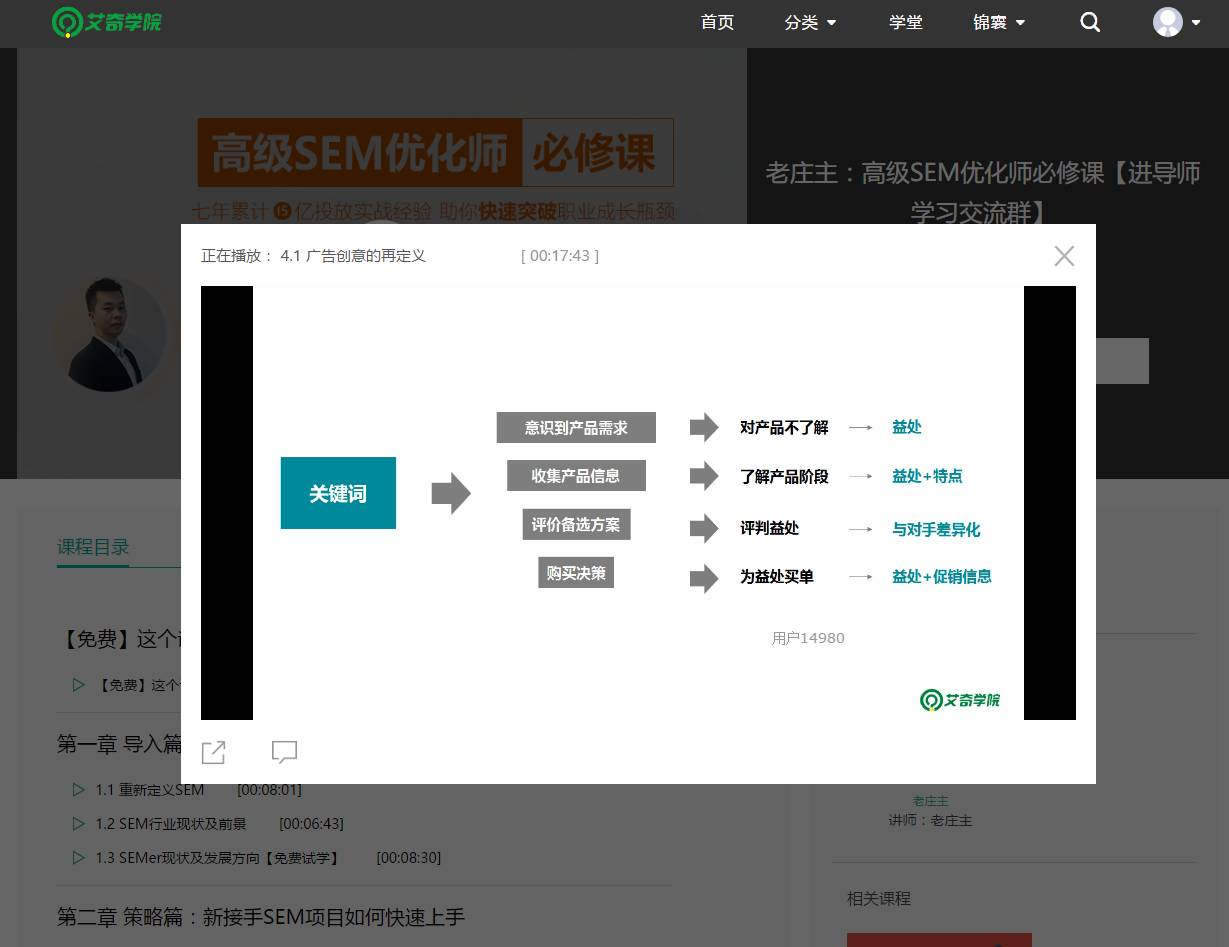The width and height of the screenshot is (1229, 947).
Task: Go to 首页 in navigation bar
Action: (717, 22)
